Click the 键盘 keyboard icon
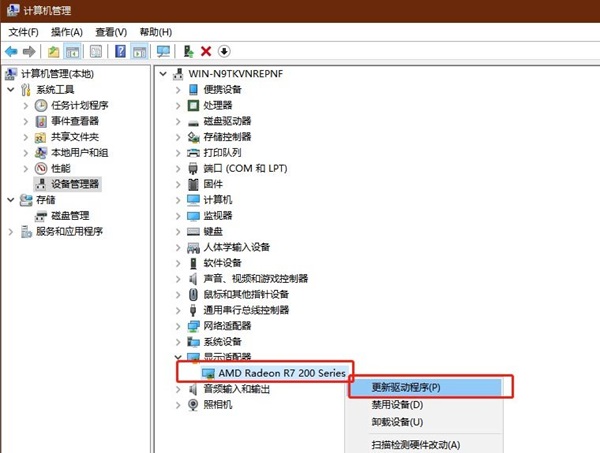The height and width of the screenshot is (453, 600). [x=193, y=231]
